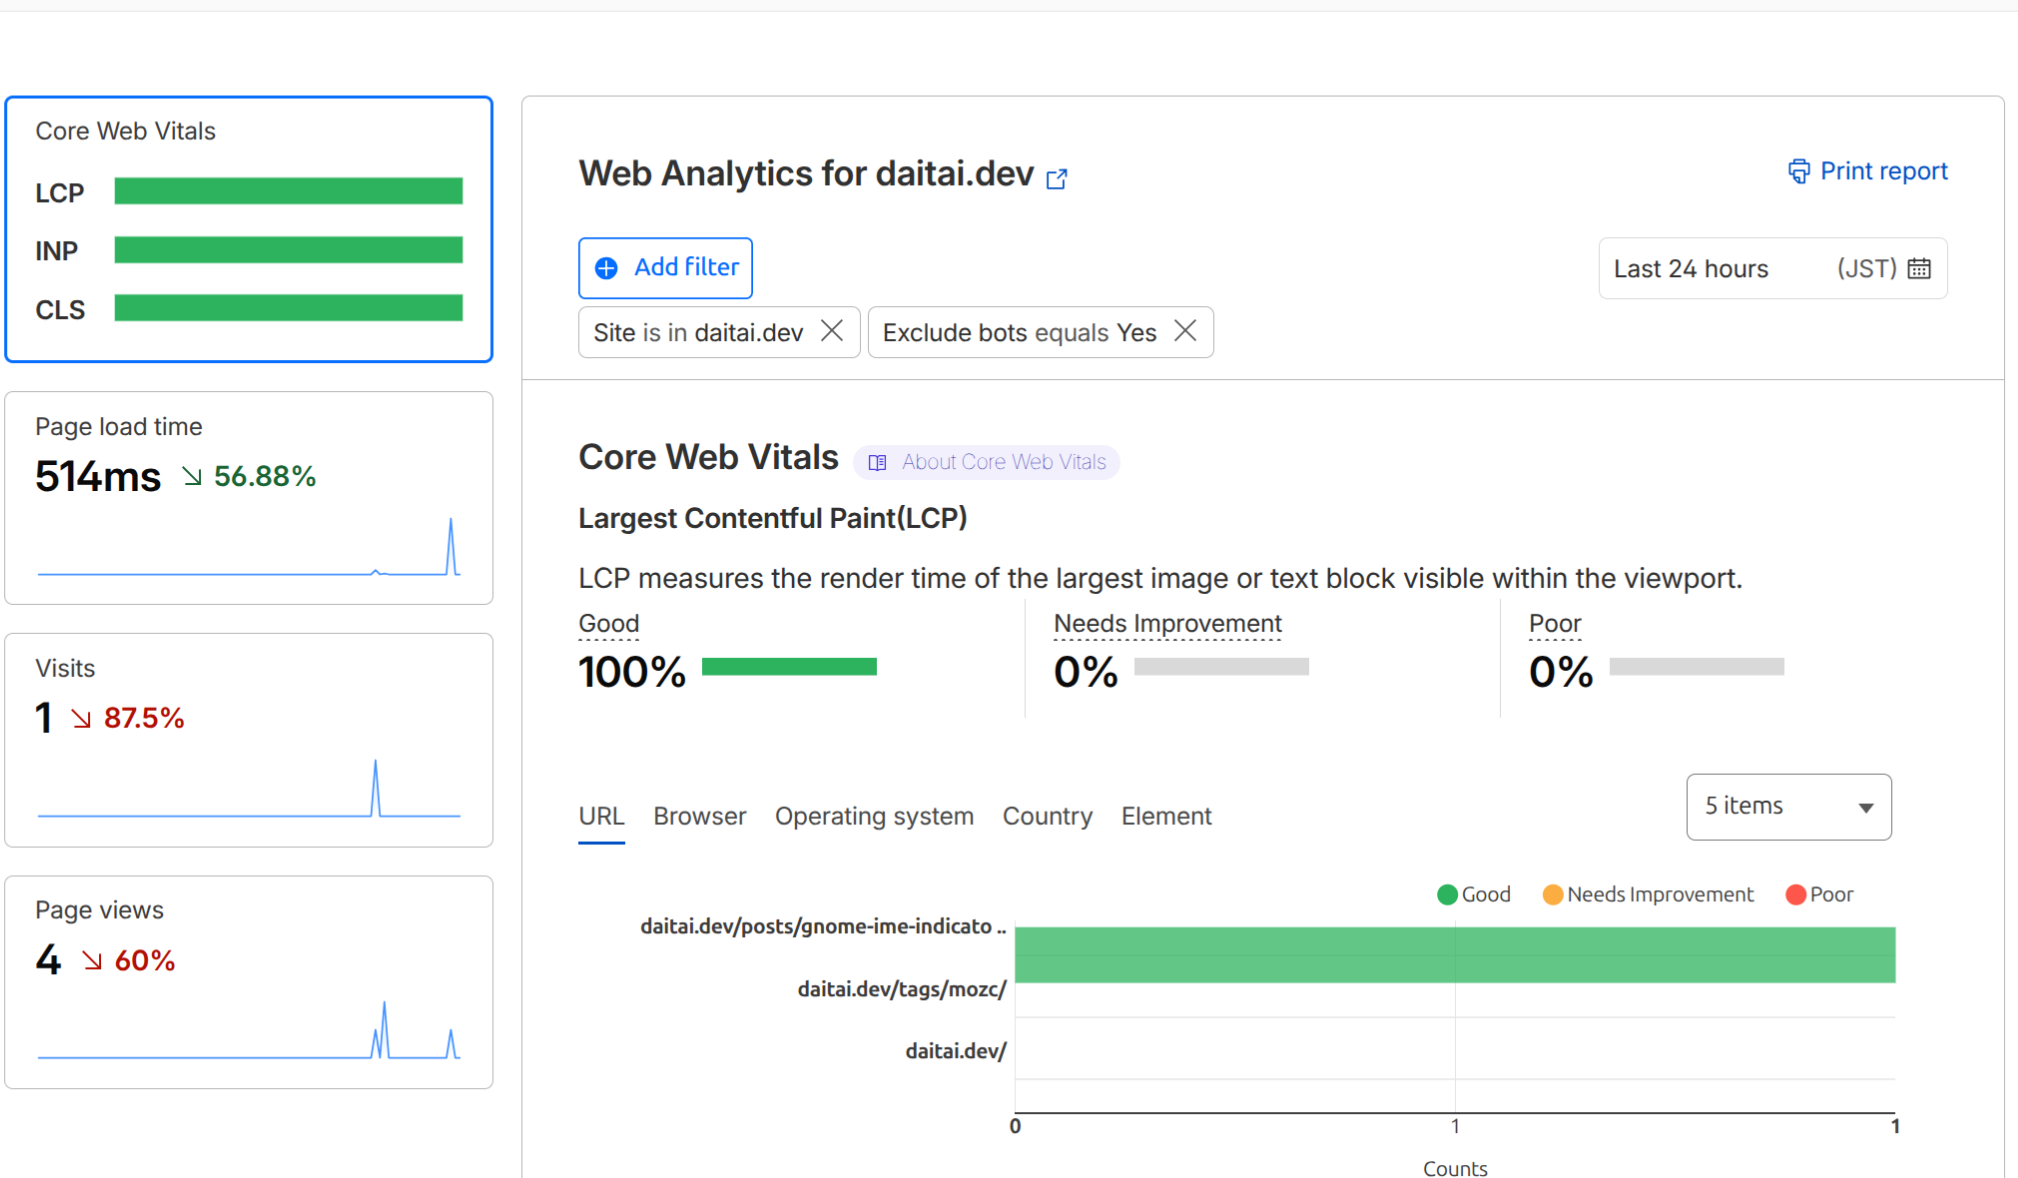This screenshot has width=2018, height=1178.
Task: Click the Print report link
Action: (x=1884, y=171)
